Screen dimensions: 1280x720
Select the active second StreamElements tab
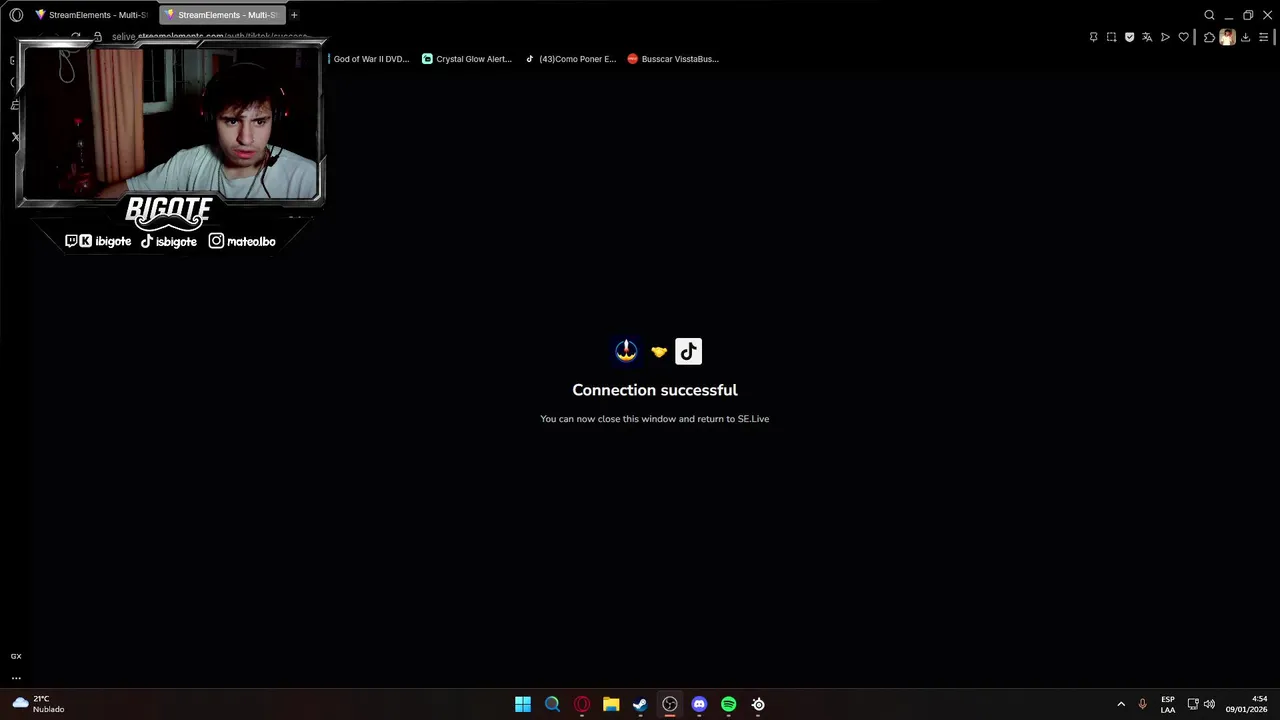point(222,15)
